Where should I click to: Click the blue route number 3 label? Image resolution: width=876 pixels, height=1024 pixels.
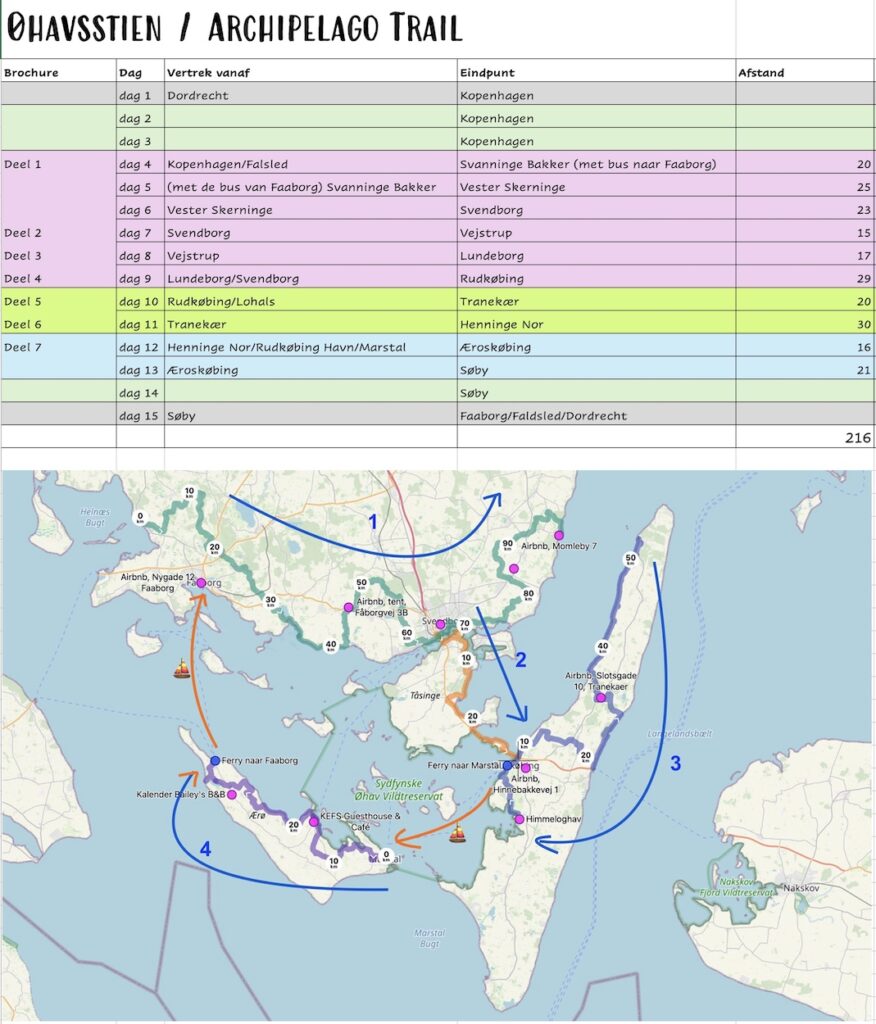[x=675, y=764]
